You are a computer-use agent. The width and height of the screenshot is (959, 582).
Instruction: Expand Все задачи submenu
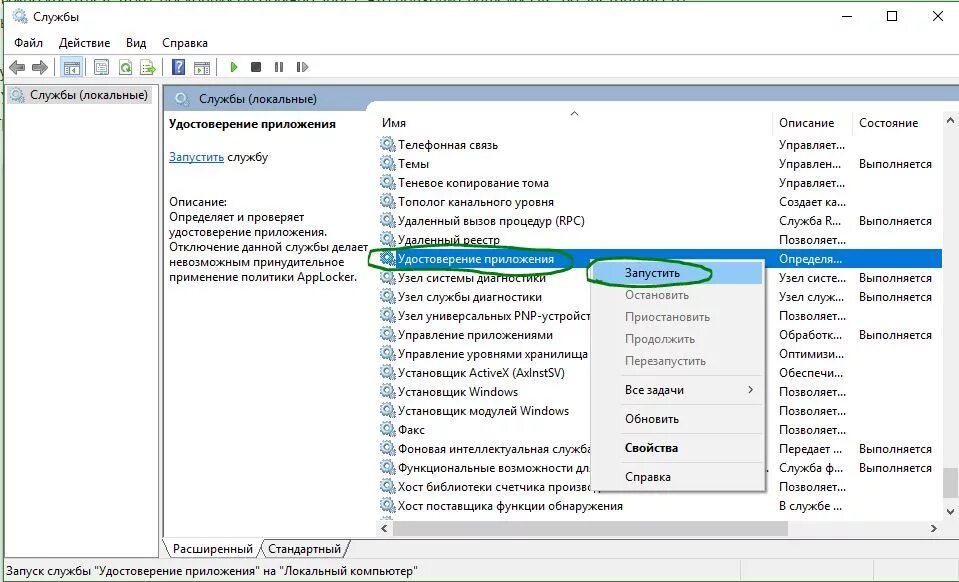click(677, 390)
